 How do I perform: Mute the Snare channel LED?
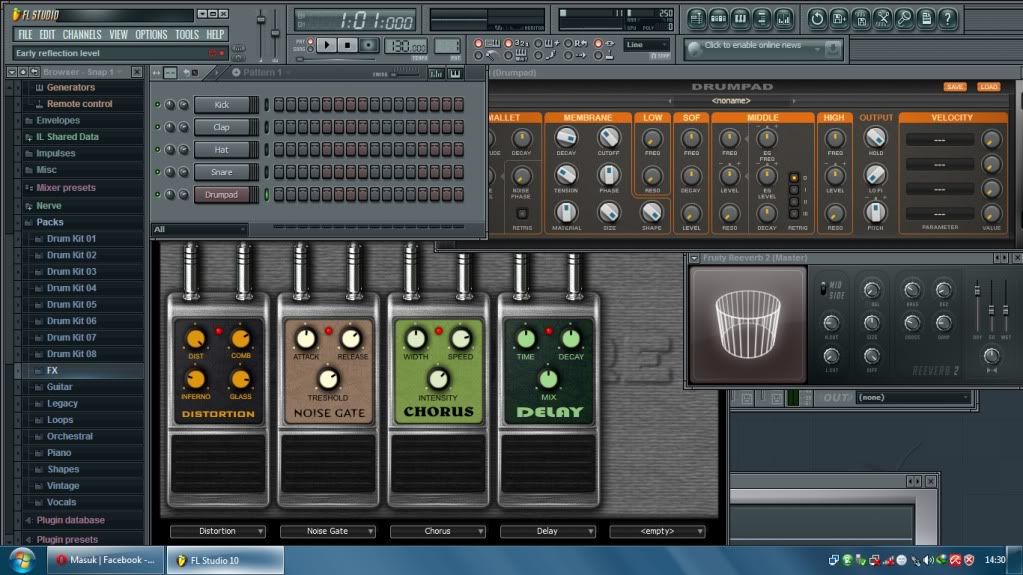[x=157, y=172]
